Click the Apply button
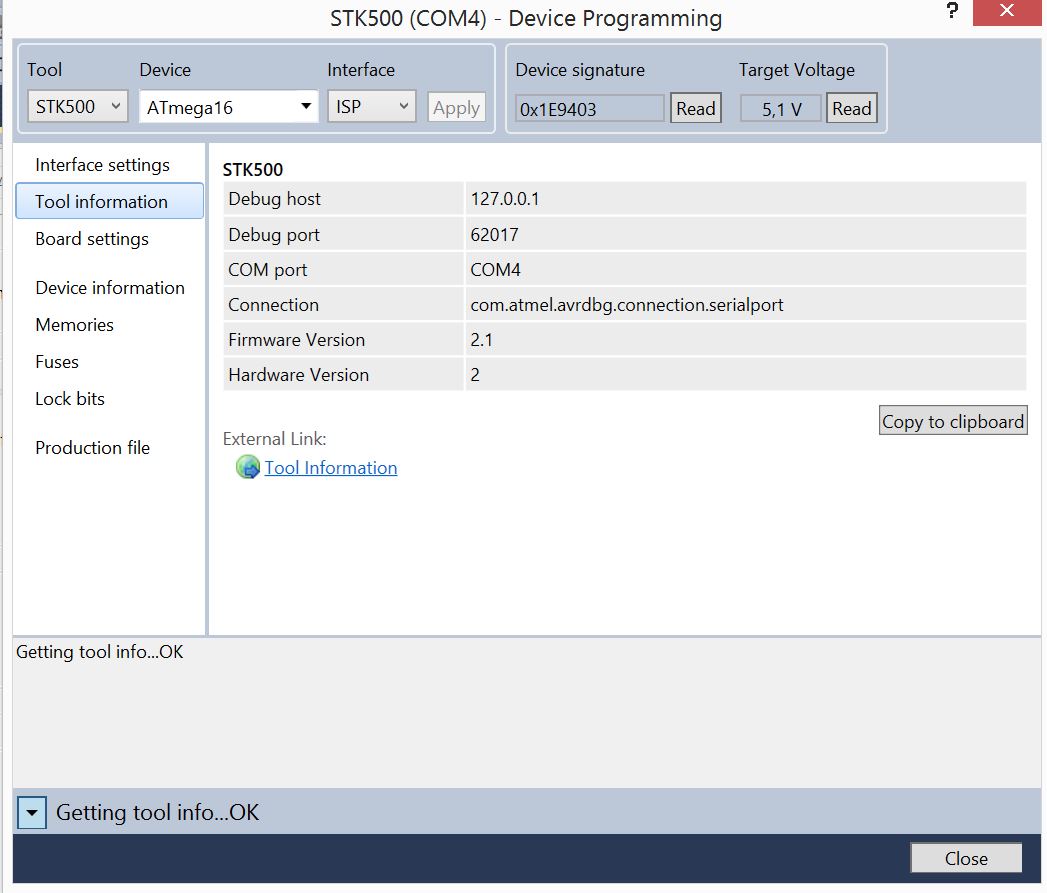Viewport: 1047px width, 893px height. [456, 108]
